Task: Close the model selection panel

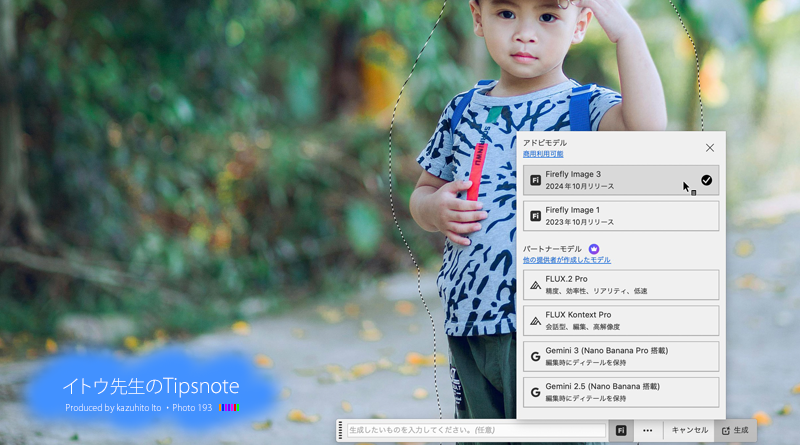Action: click(x=710, y=148)
